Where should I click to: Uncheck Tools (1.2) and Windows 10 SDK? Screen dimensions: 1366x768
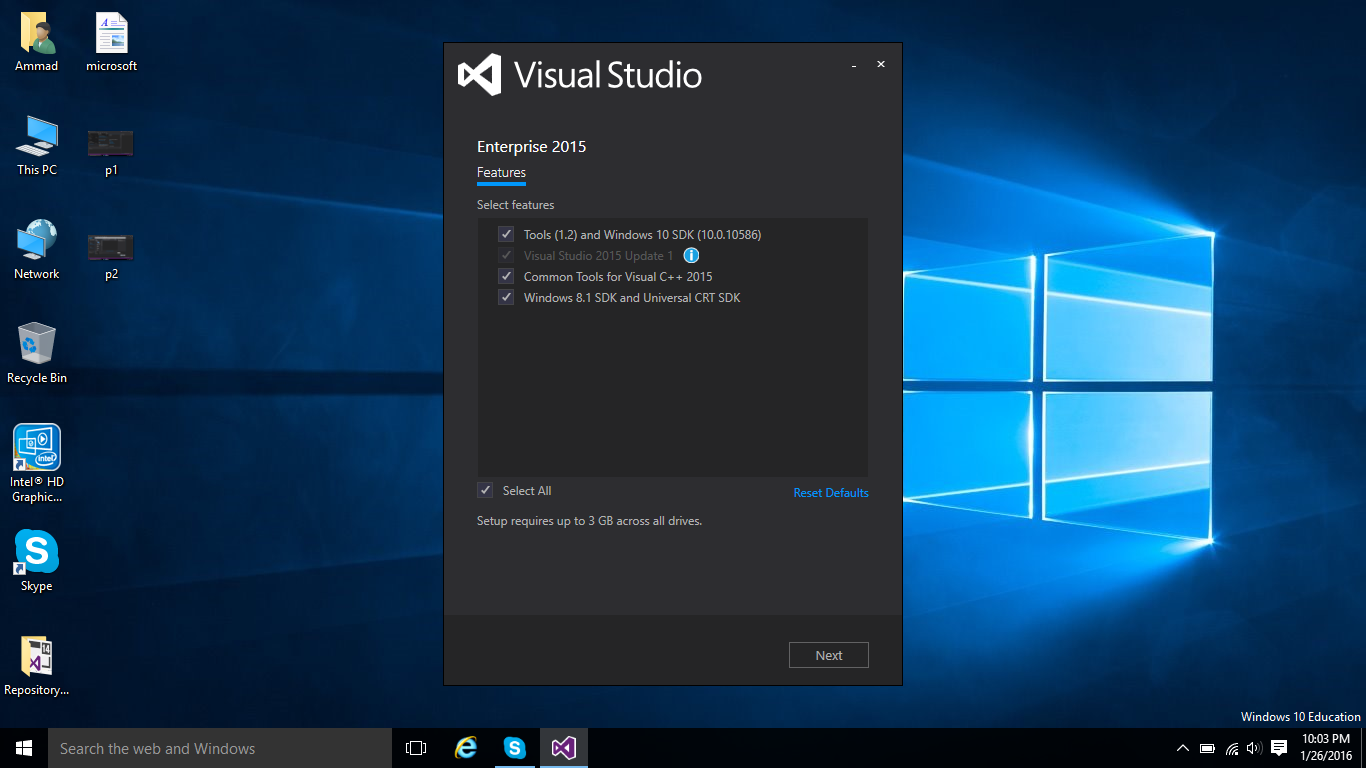pyautogui.click(x=506, y=234)
